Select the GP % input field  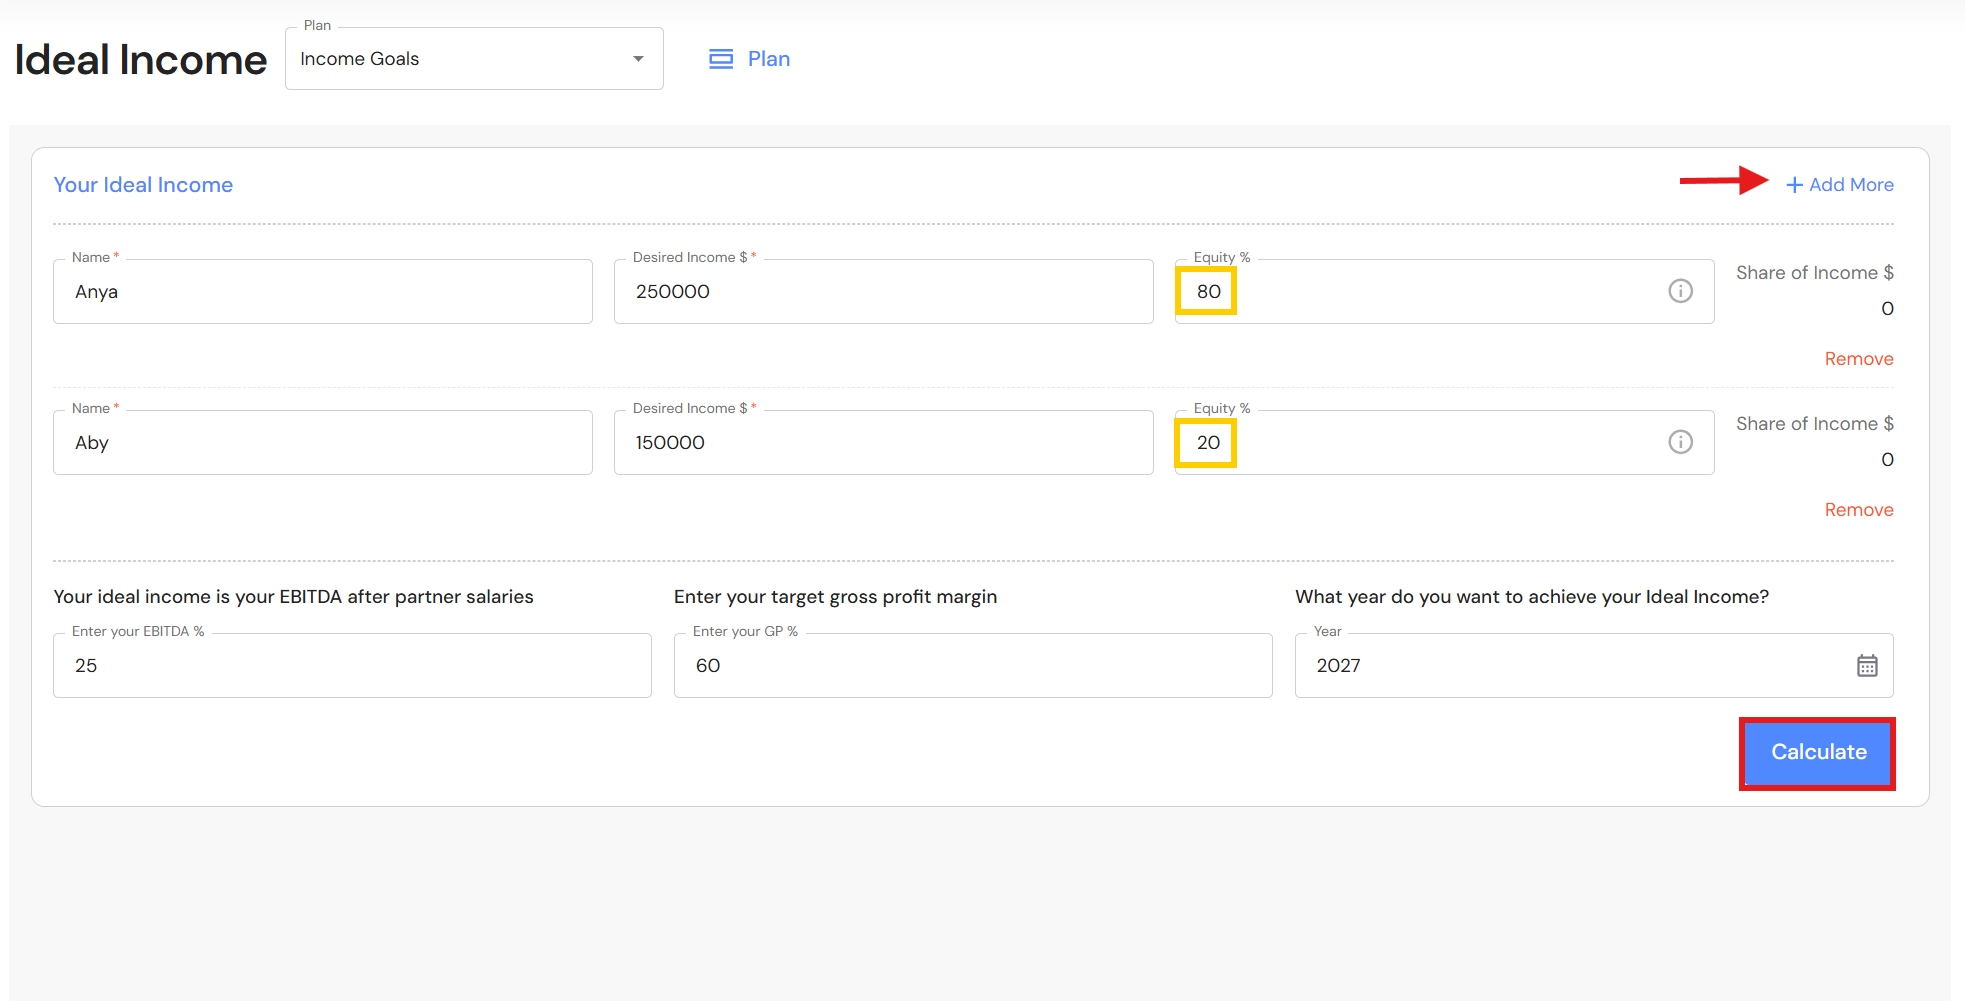pos(972,666)
